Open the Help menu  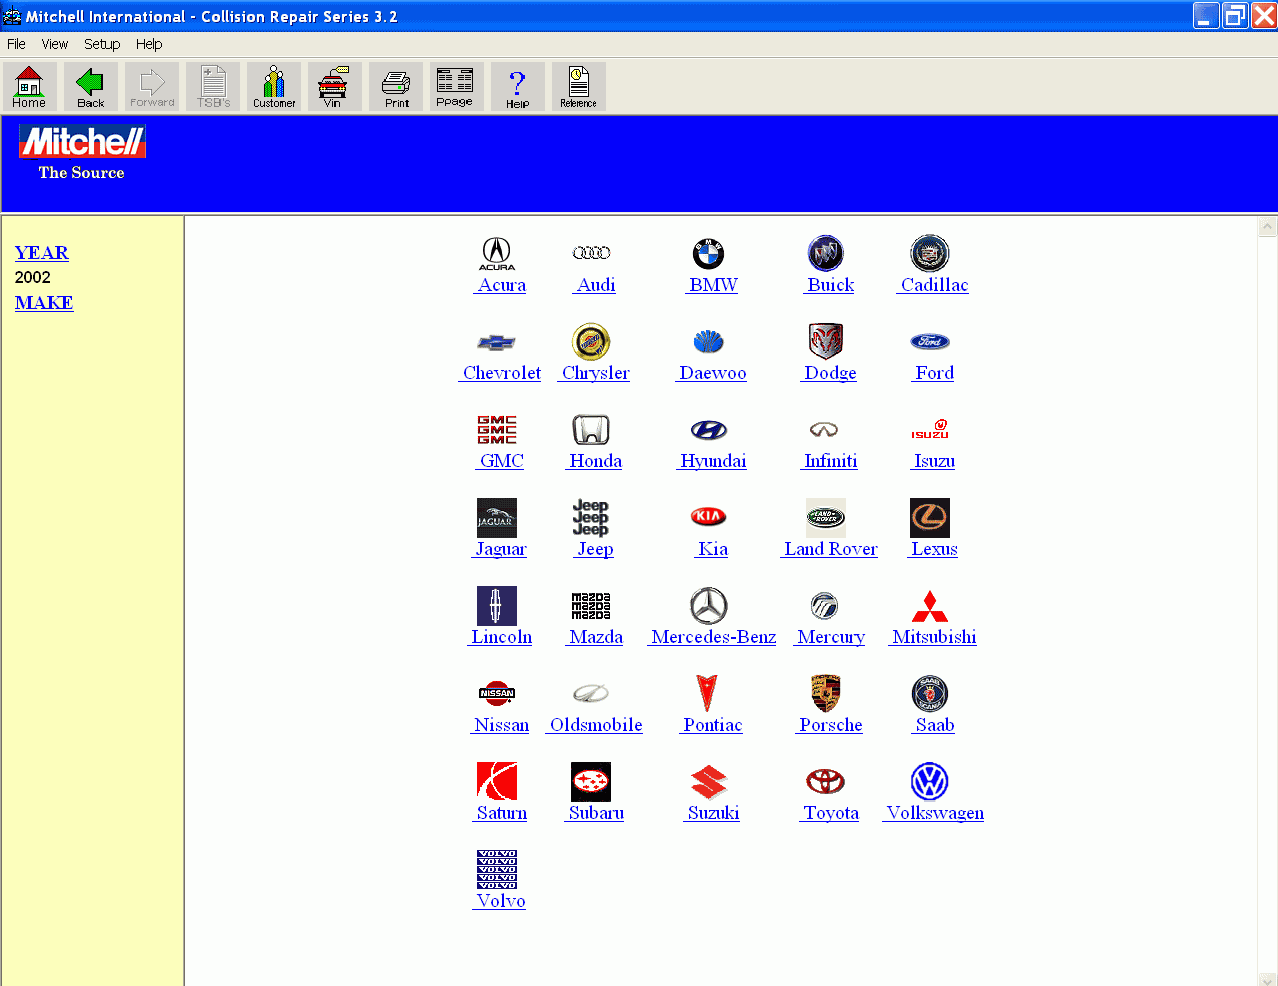(149, 44)
